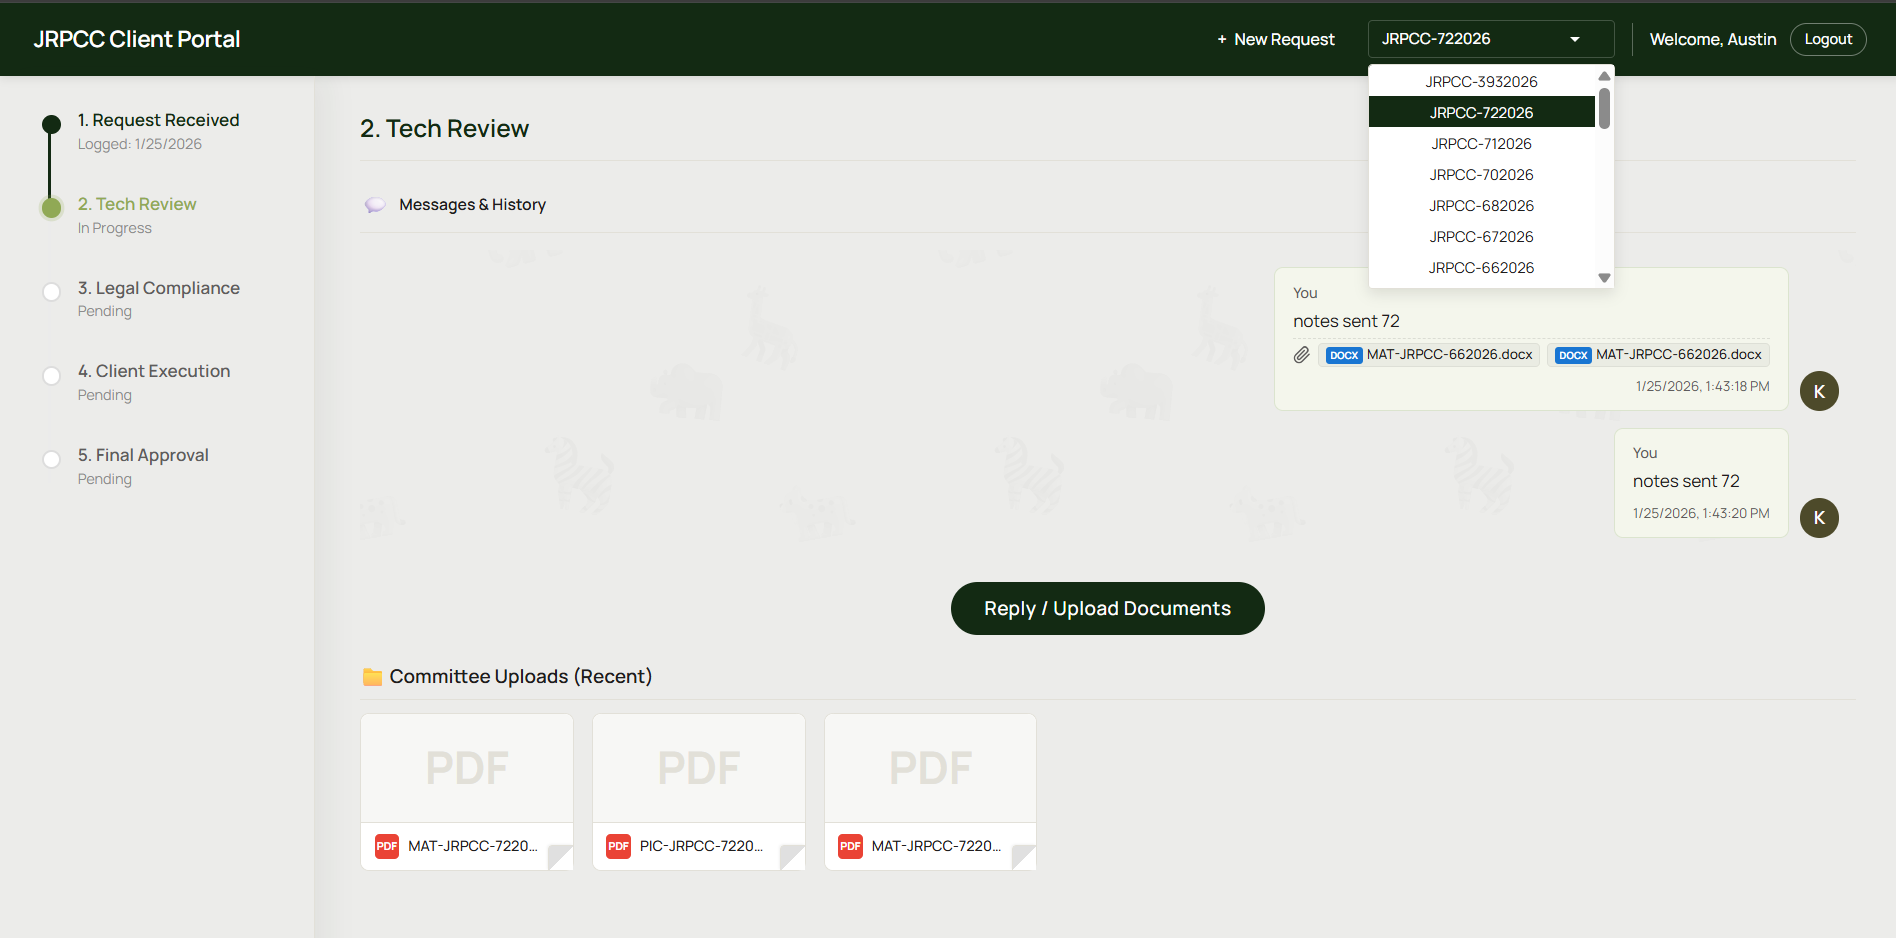The height and width of the screenshot is (938, 1896).
Task: Collapse the JRPCC-722026 request selector dropdown
Action: [x=1574, y=39]
